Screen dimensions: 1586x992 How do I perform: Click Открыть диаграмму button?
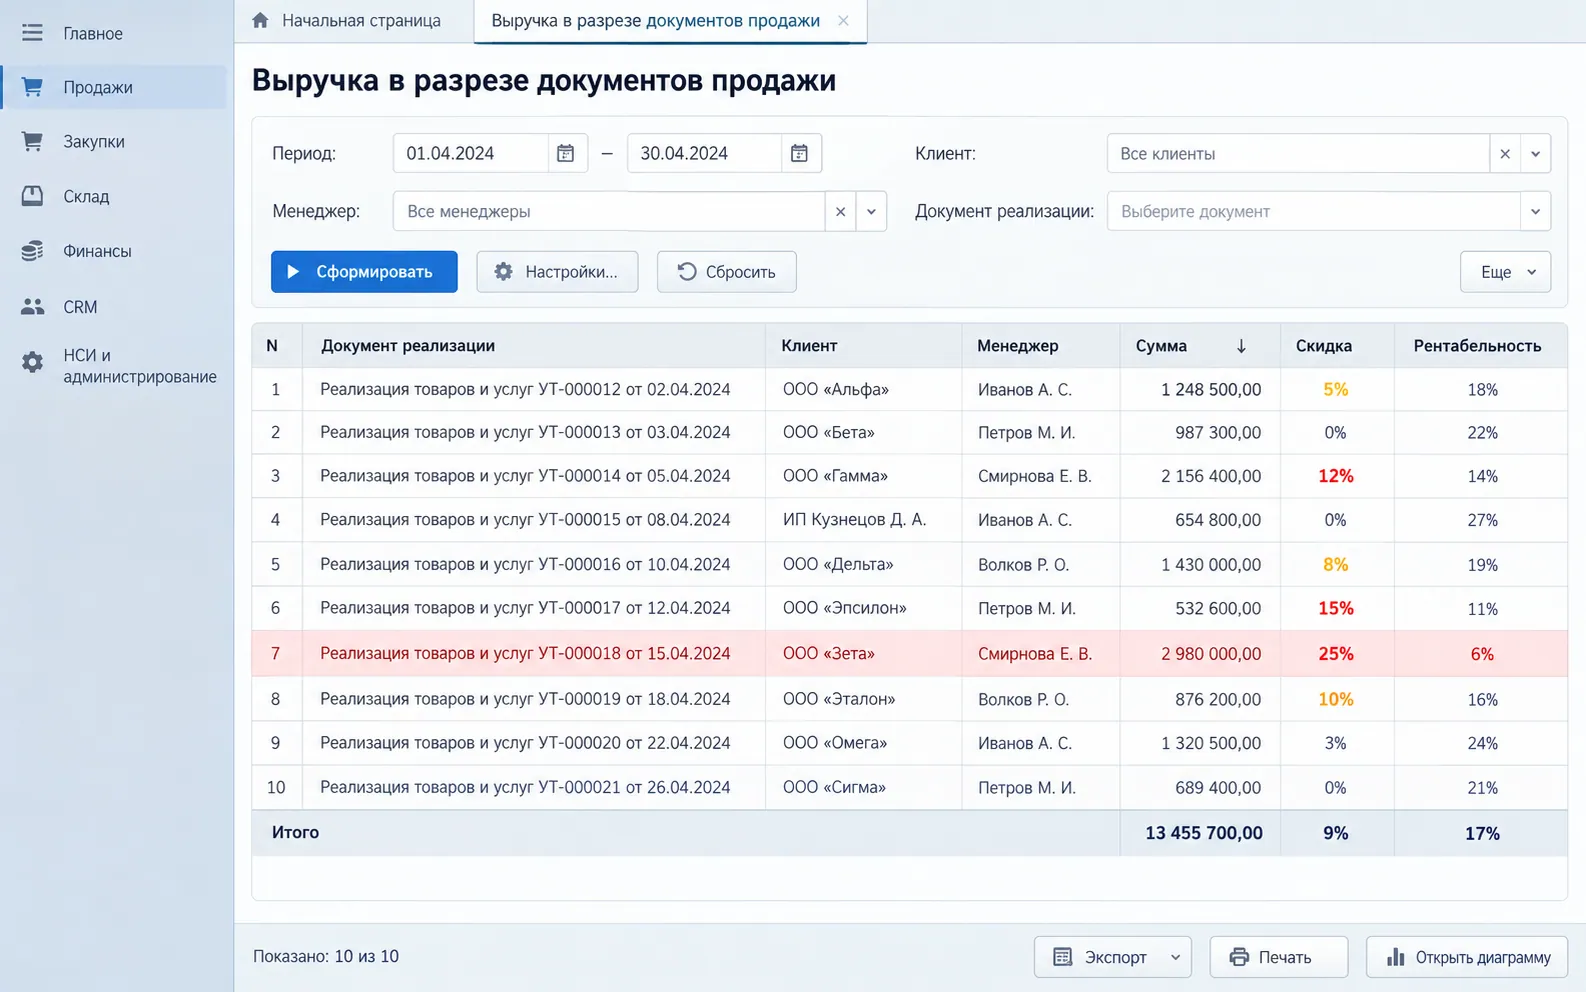1467,957
